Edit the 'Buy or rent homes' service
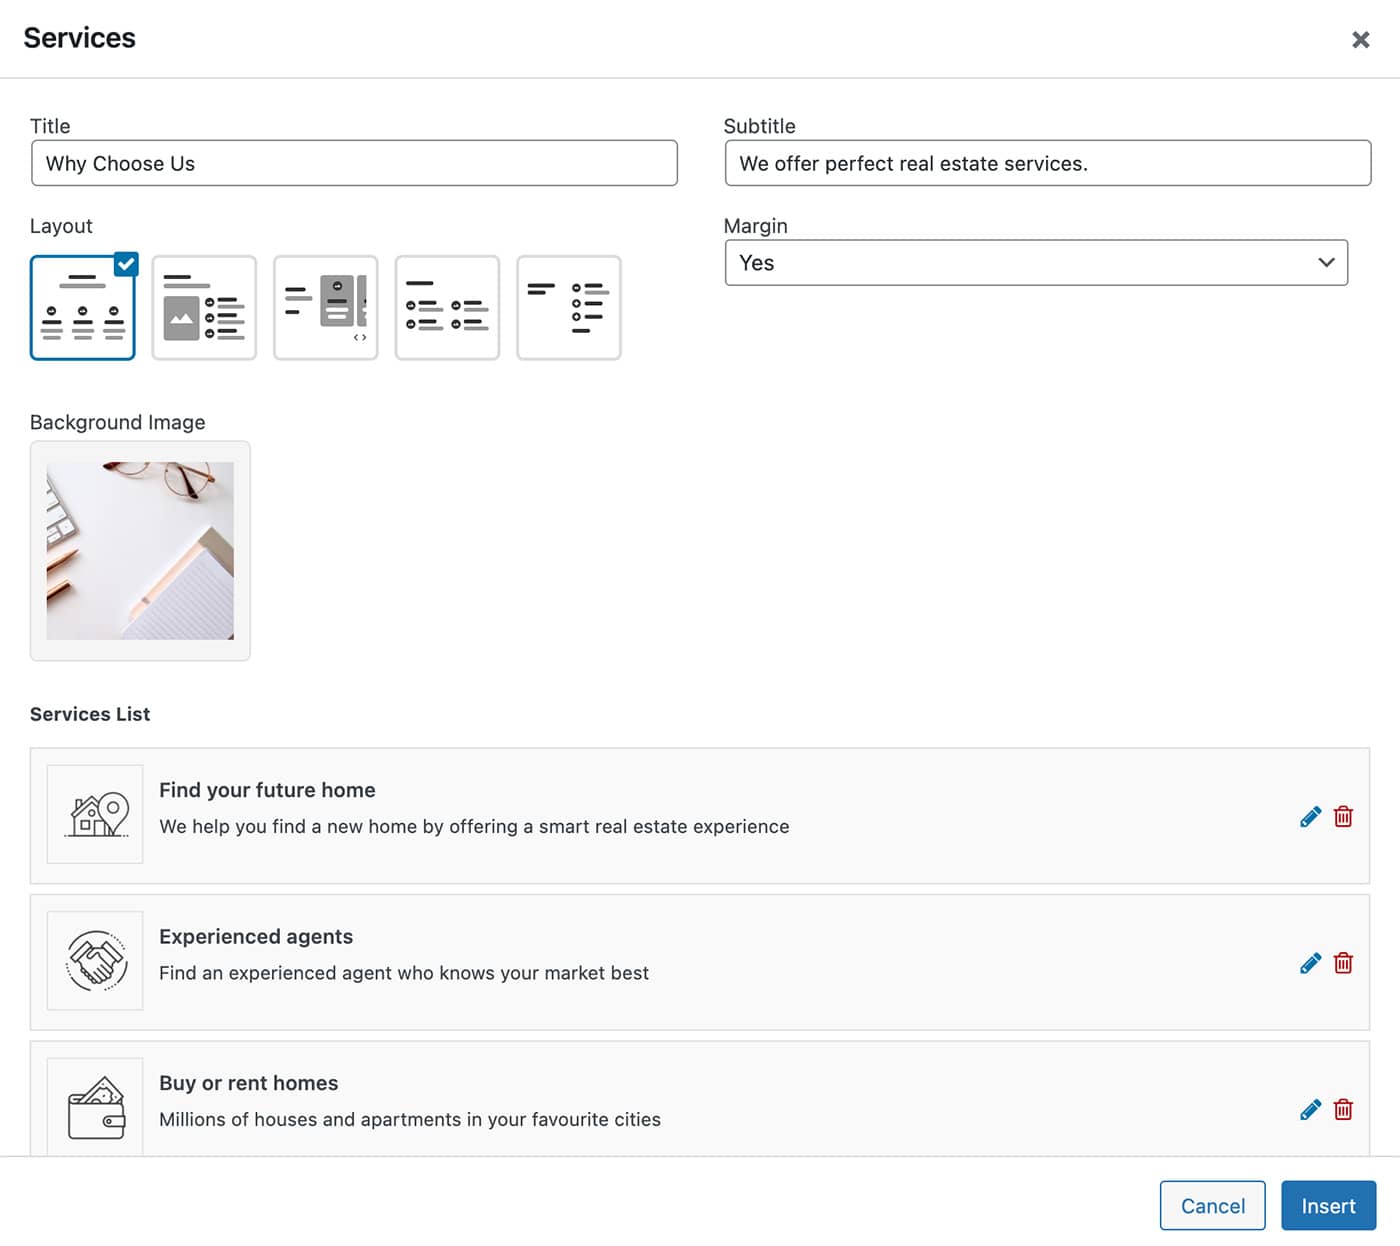The width and height of the screenshot is (1400, 1246). click(1310, 1110)
